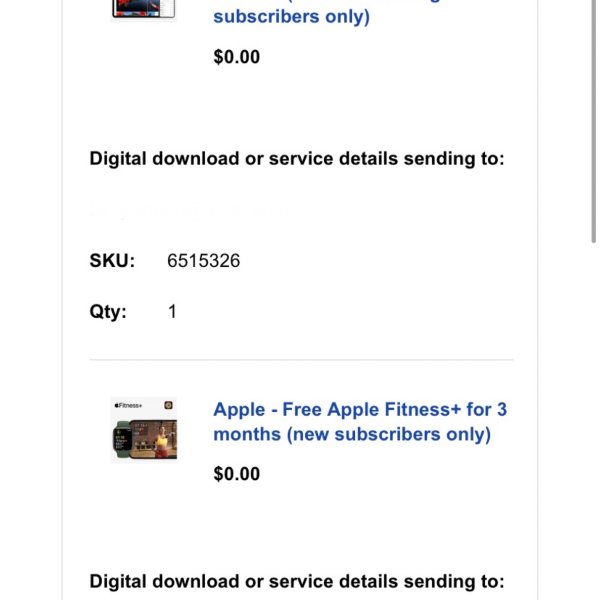Image resolution: width=600 pixels, height=600 pixels.
Task: Click the Apple Fitness+ product thumbnail
Action: [144, 430]
